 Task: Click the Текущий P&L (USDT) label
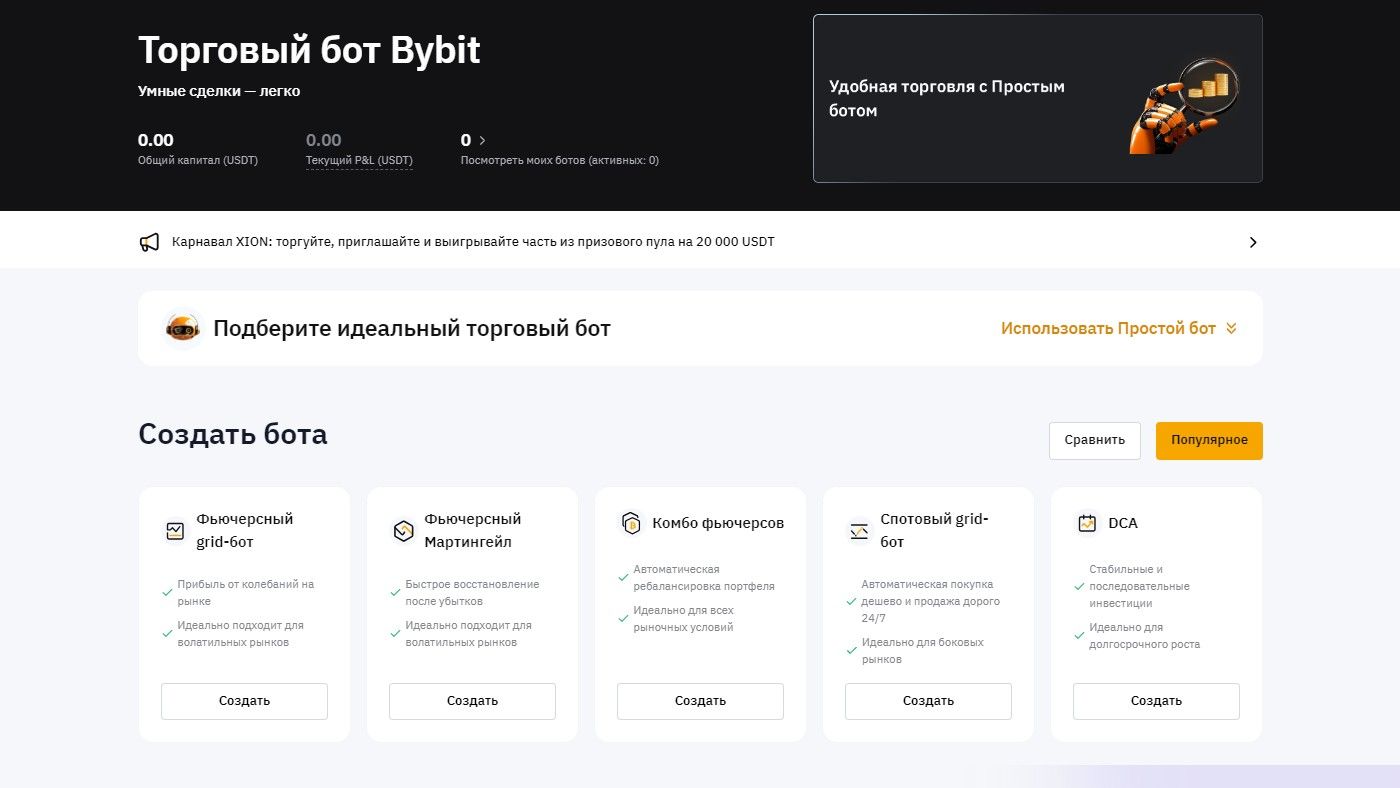pos(359,160)
